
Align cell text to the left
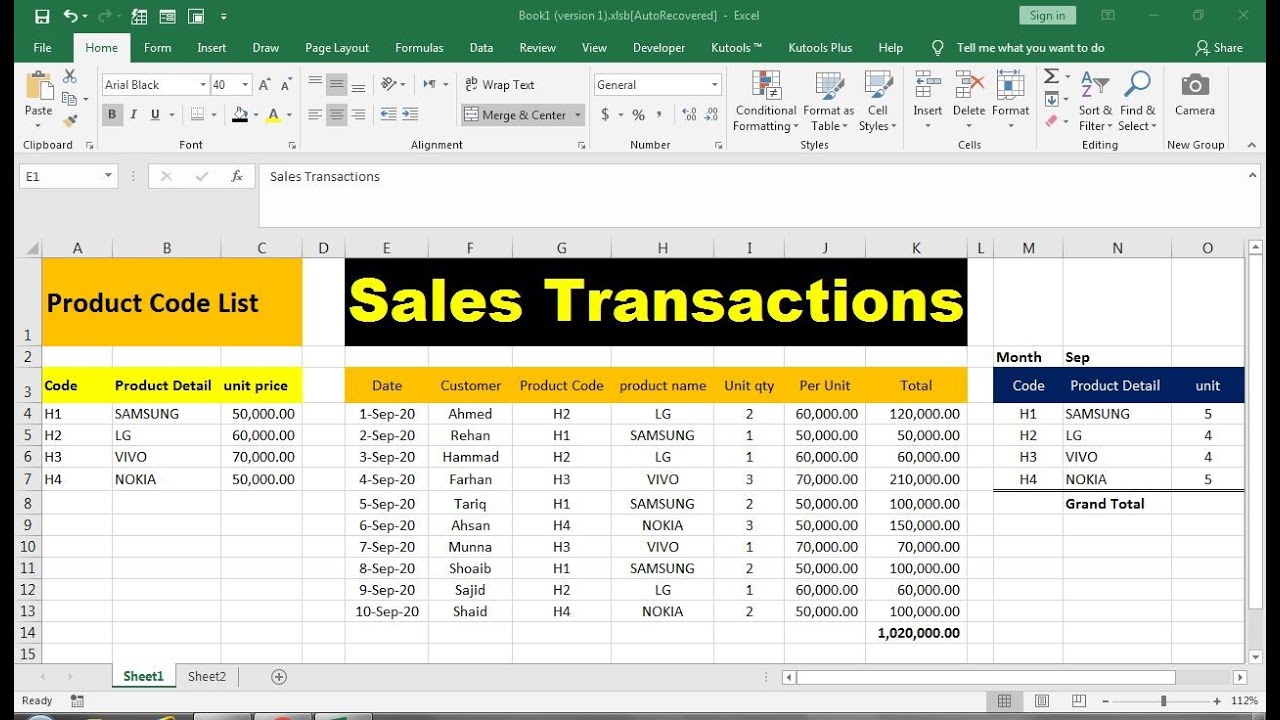pos(315,115)
